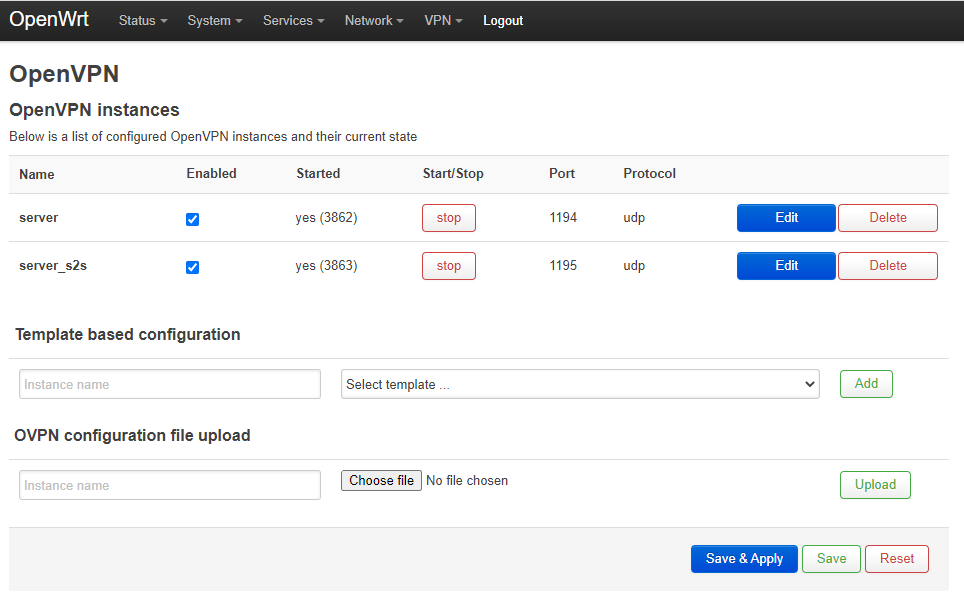The image size is (964, 602).
Task: Edit the server instance
Action: tap(786, 218)
